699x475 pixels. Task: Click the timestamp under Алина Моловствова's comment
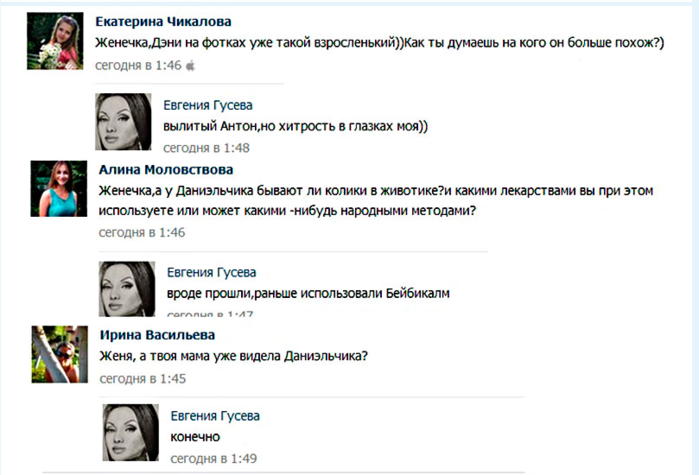[141, 232]
